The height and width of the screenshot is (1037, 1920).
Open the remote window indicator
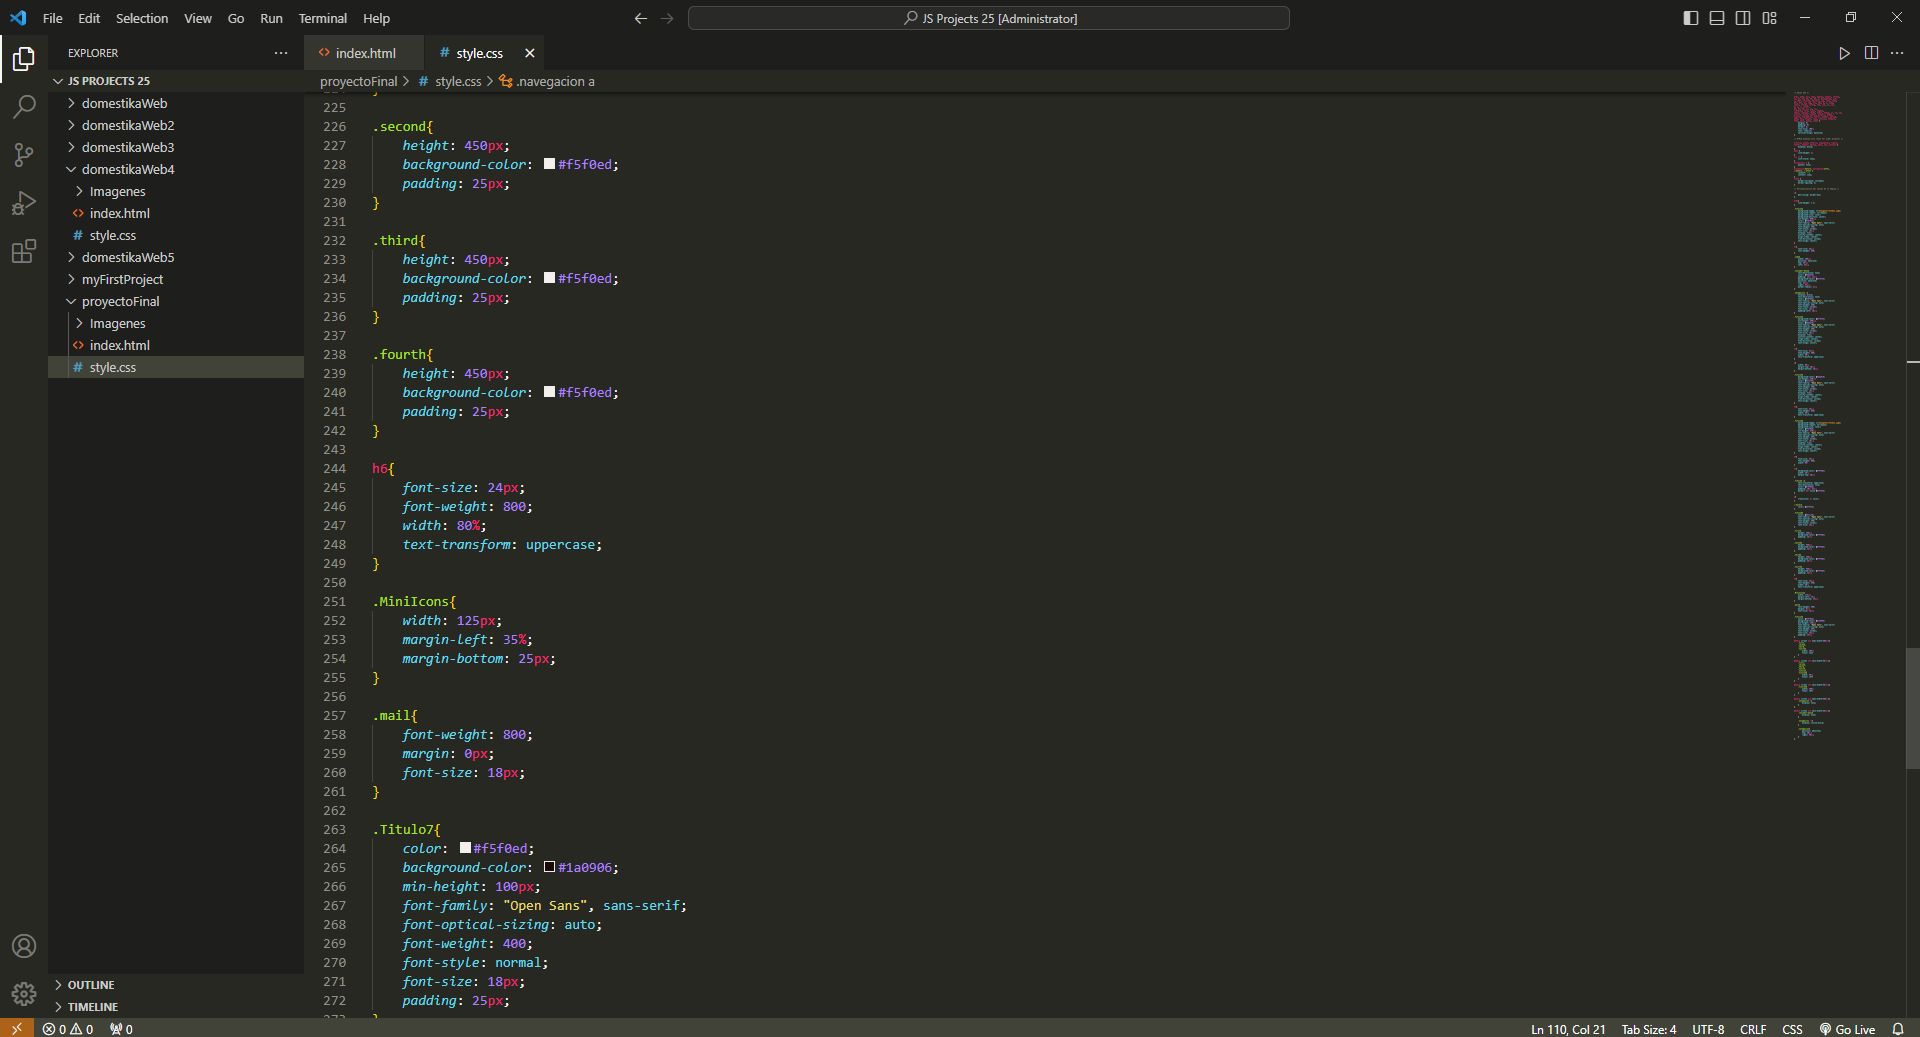16,1029
